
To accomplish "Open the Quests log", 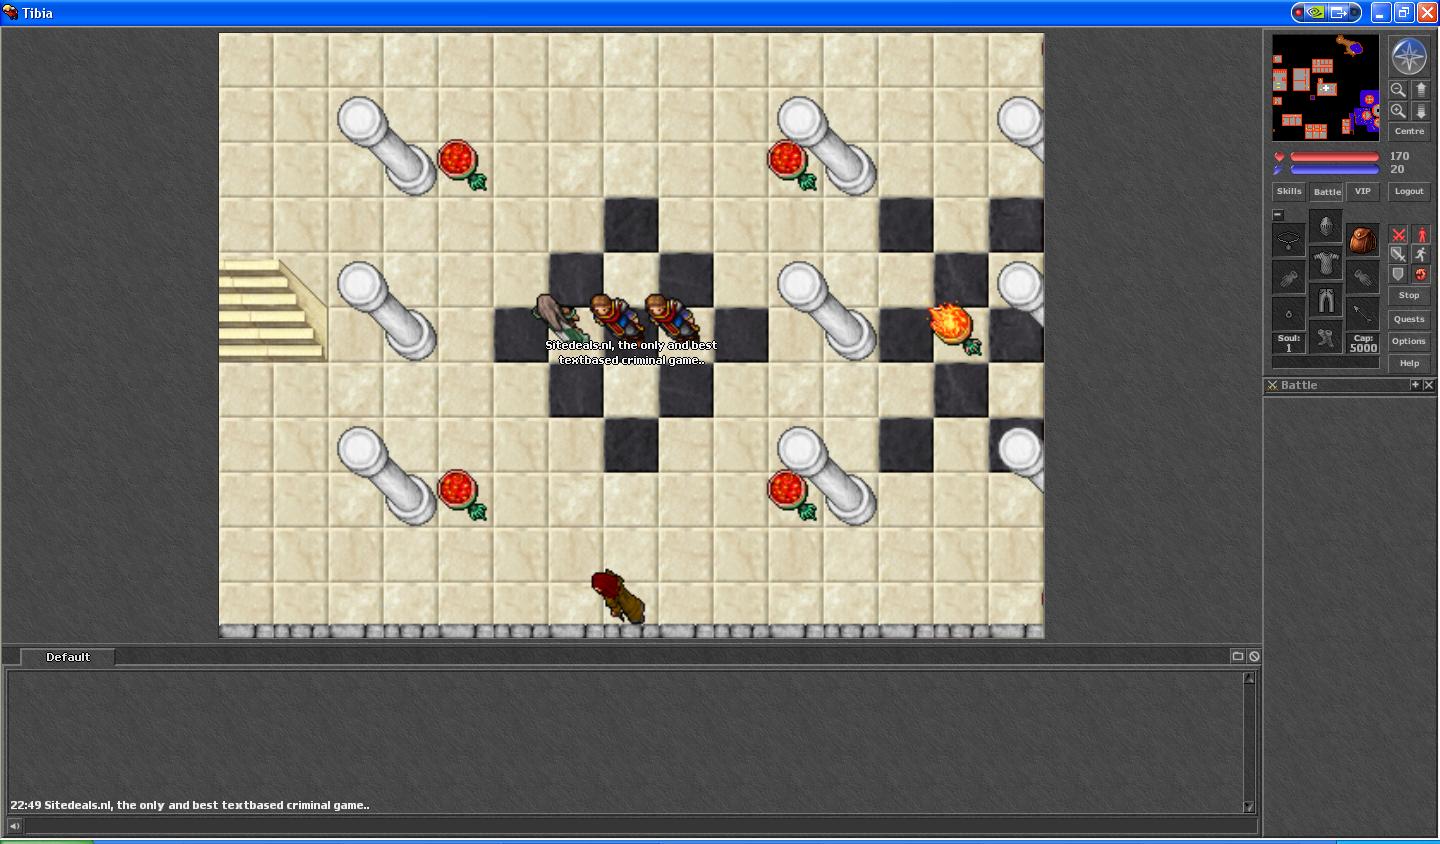I will point(1409,319).
